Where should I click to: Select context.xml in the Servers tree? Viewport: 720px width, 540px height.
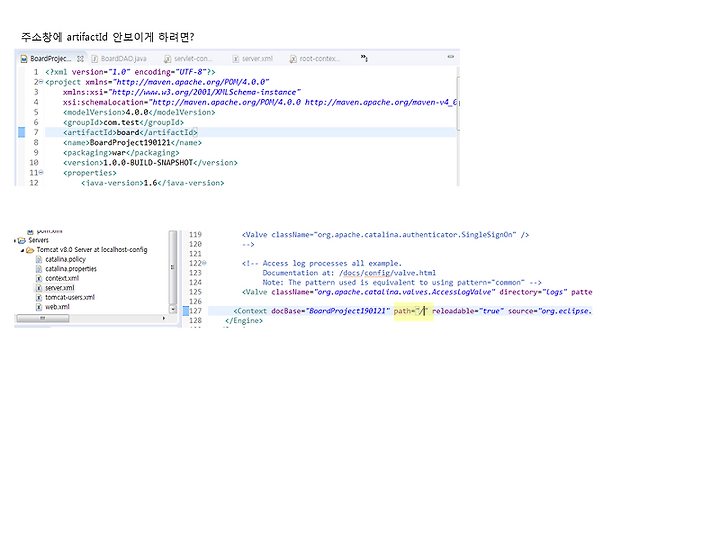click(62, 278)
